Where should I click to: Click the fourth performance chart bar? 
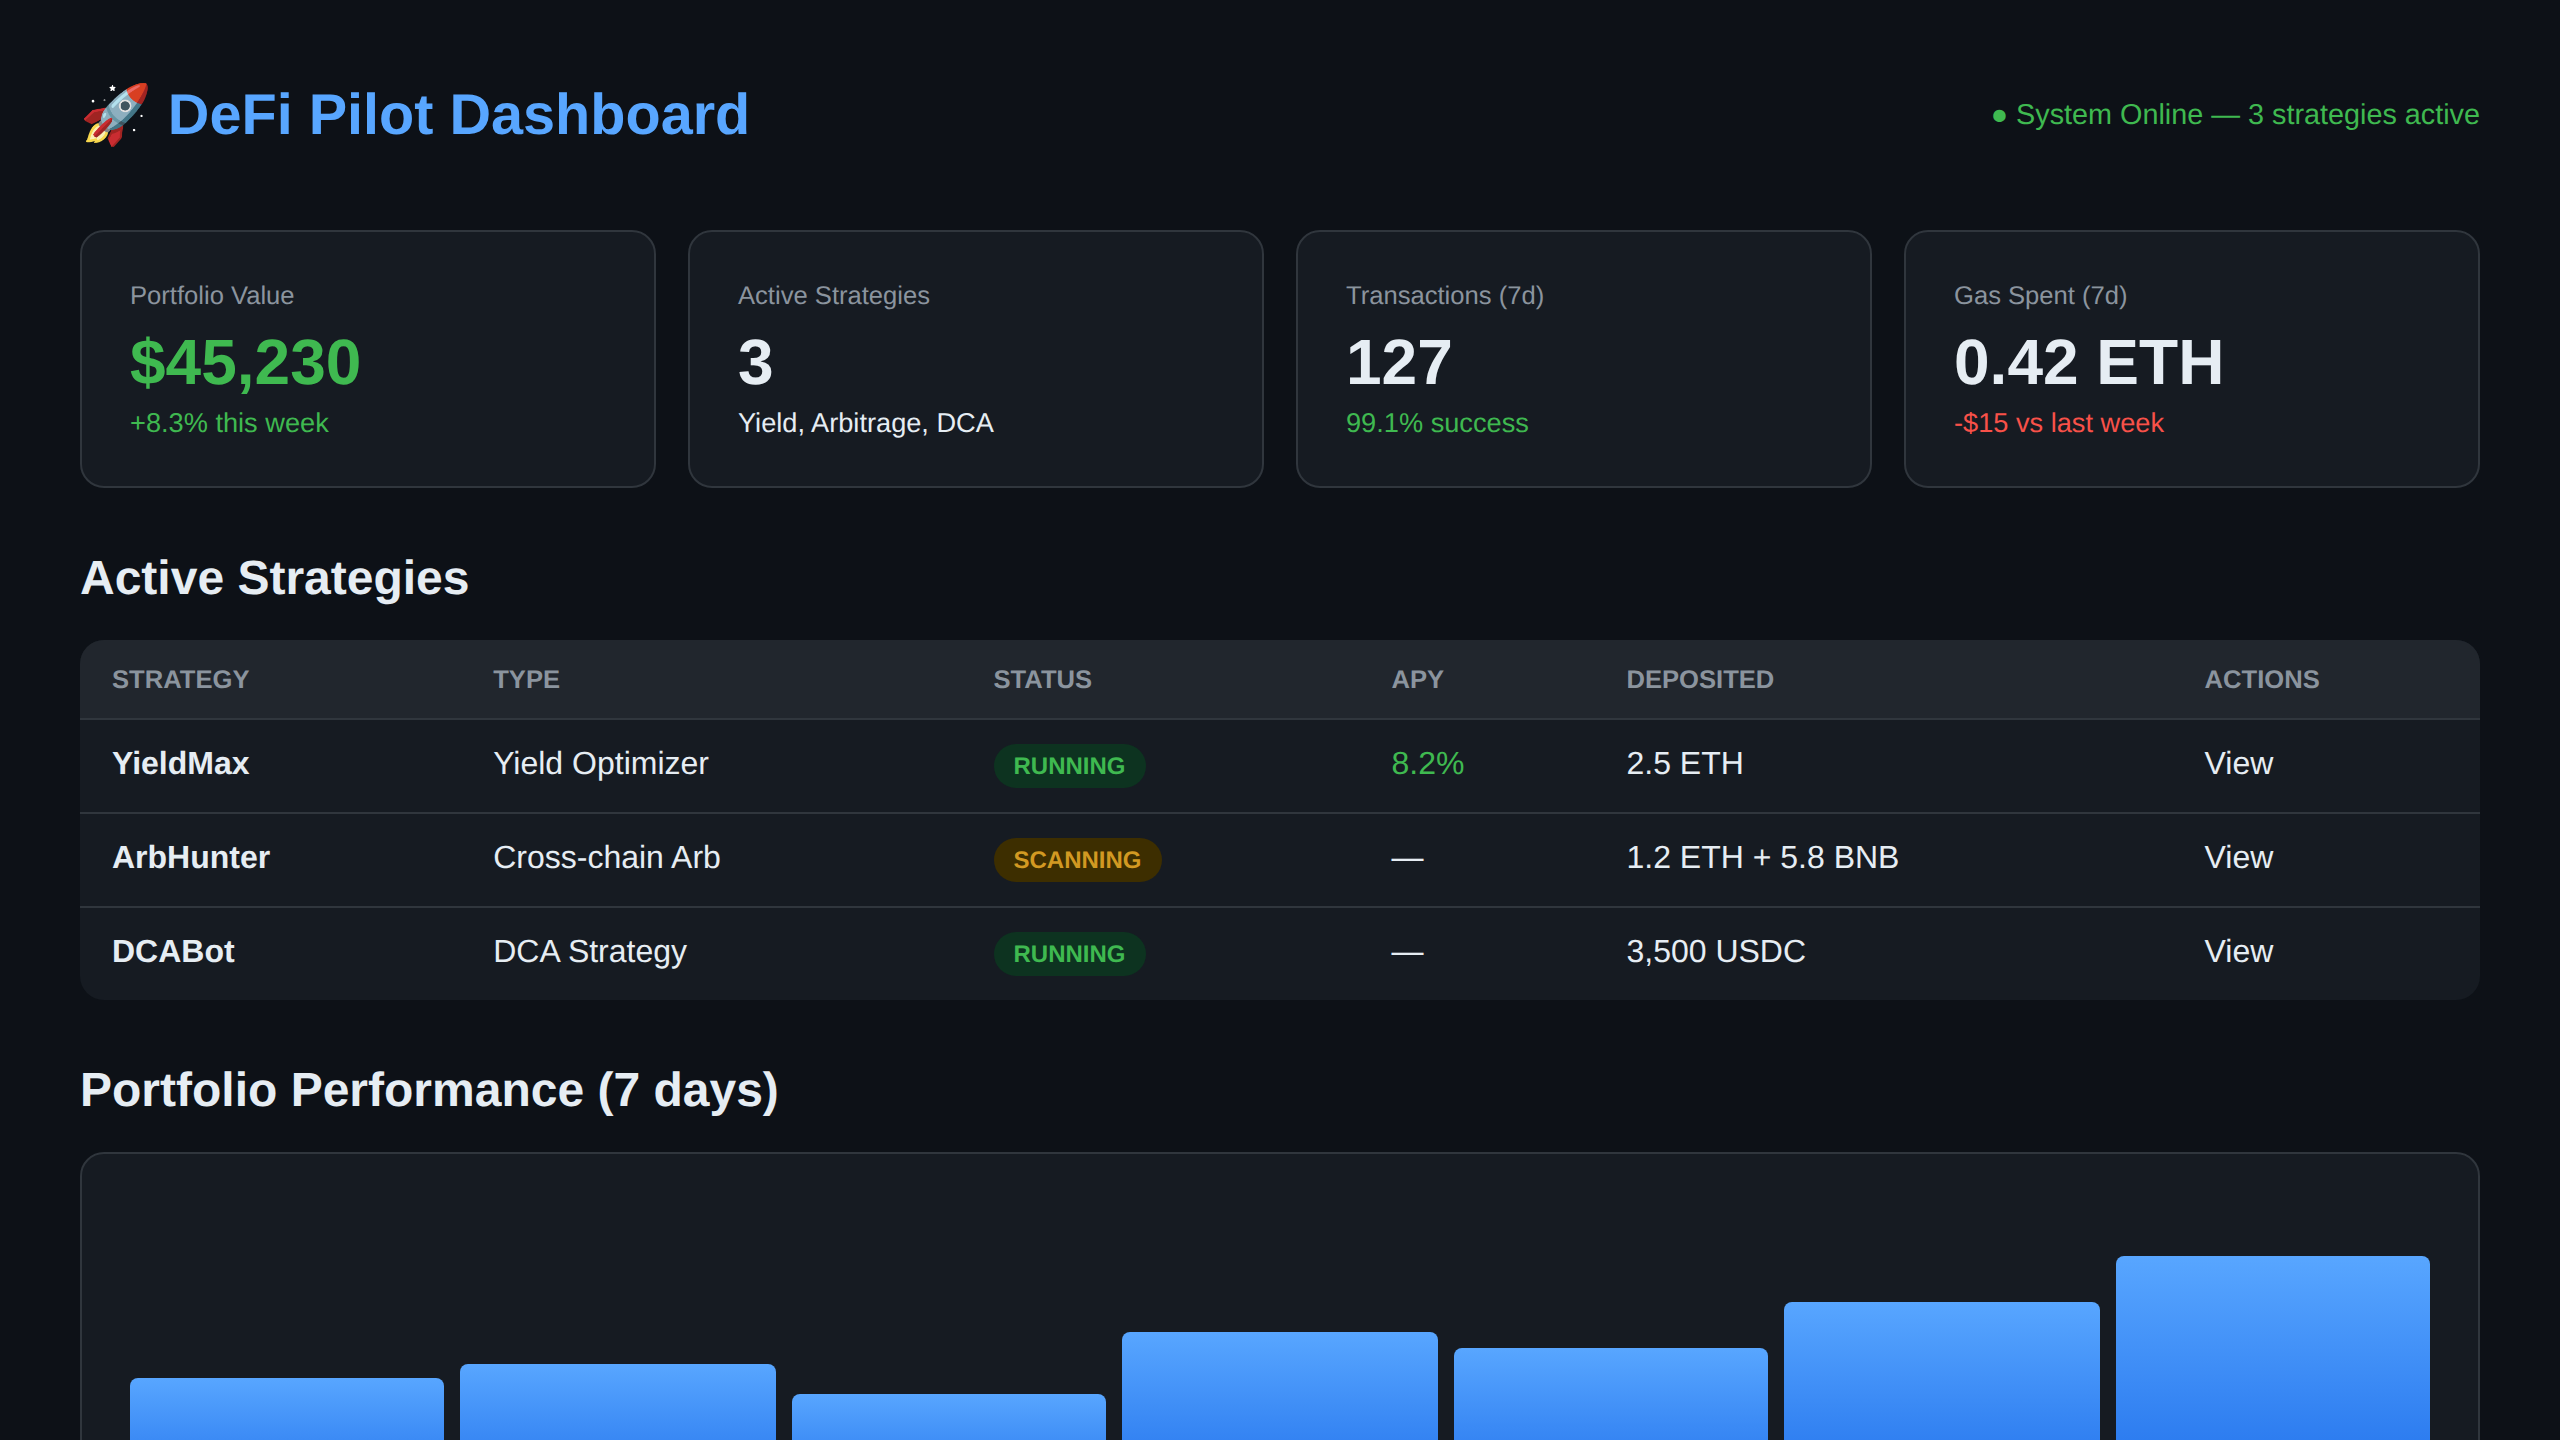[1280, 1386]
